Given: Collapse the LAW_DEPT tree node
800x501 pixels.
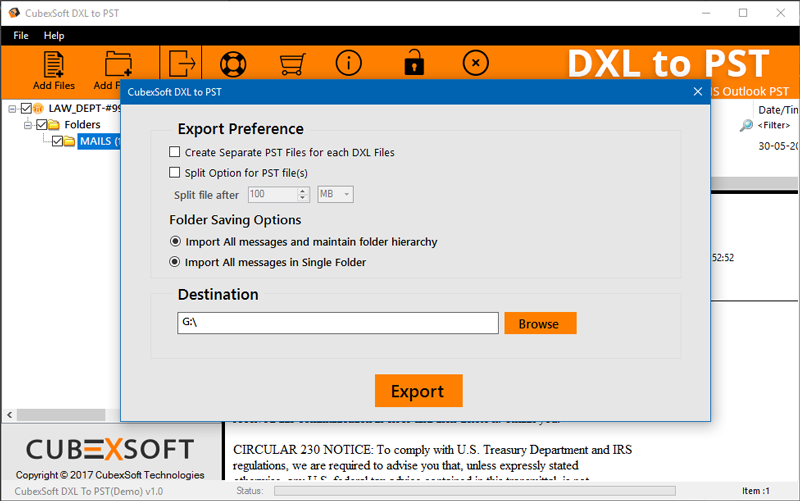Looking at the screenshot, I should click(12, 109).
